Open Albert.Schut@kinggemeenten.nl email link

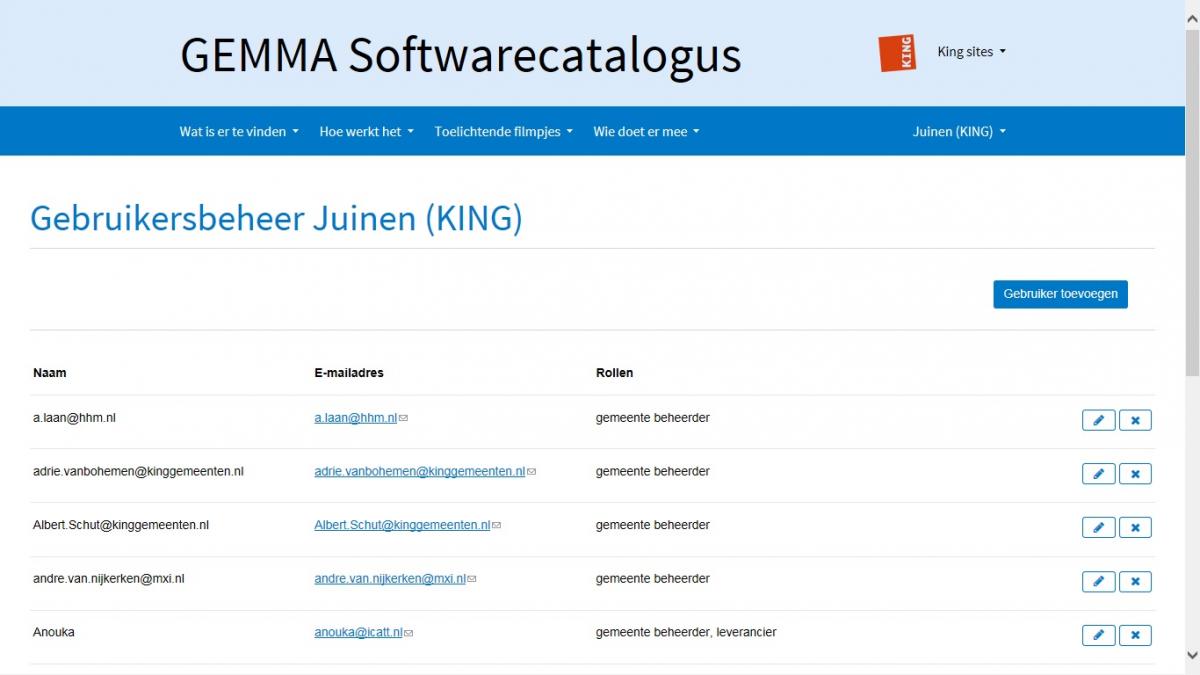pos(402,525)
